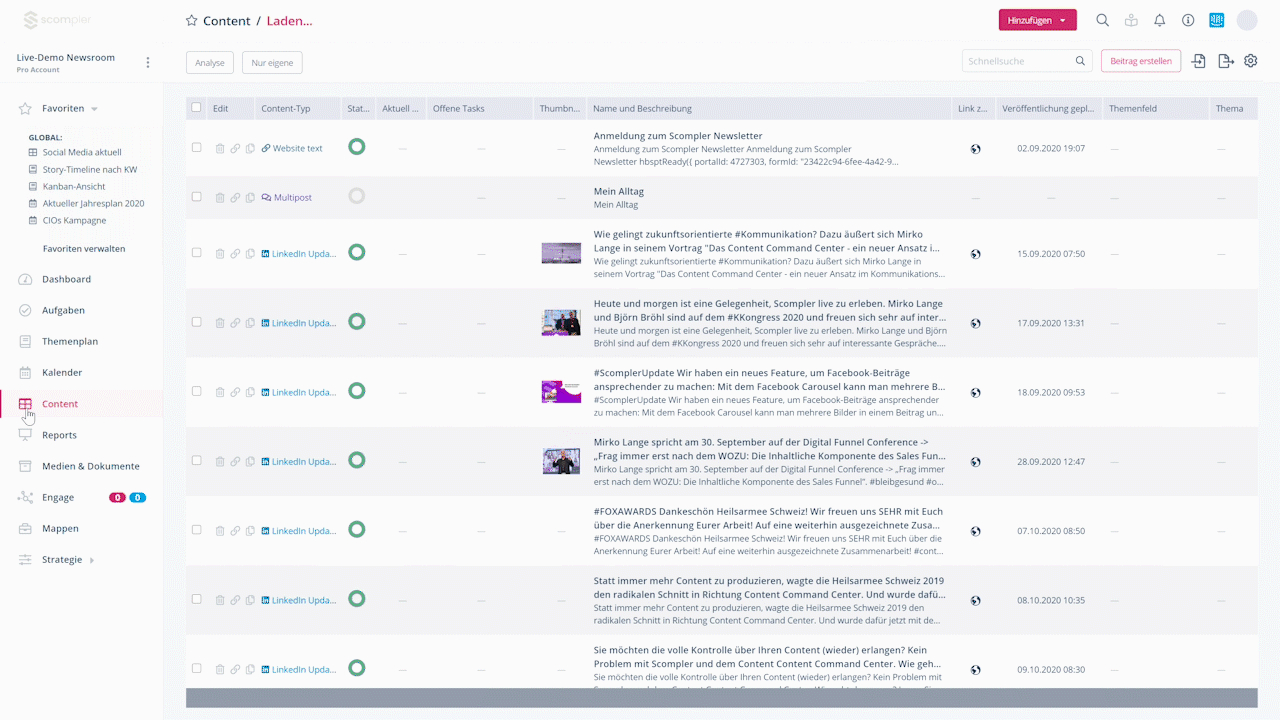This screenshot has height=720, width=1280.
Task: Open the Medien & Dokumente section in the sidebar
Action: point(90,466)
